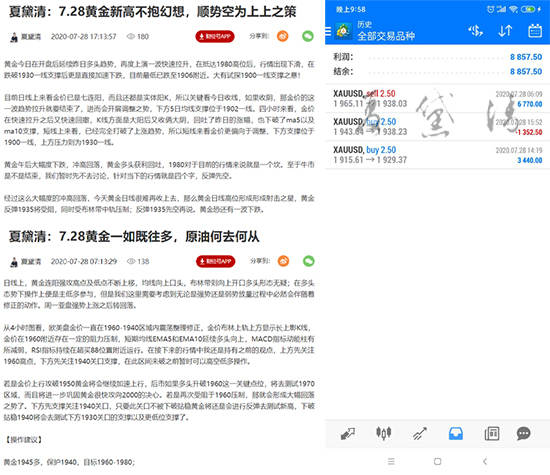Click the 分享到 label in the first article
The image size is (550, 475).
point(259,36)
